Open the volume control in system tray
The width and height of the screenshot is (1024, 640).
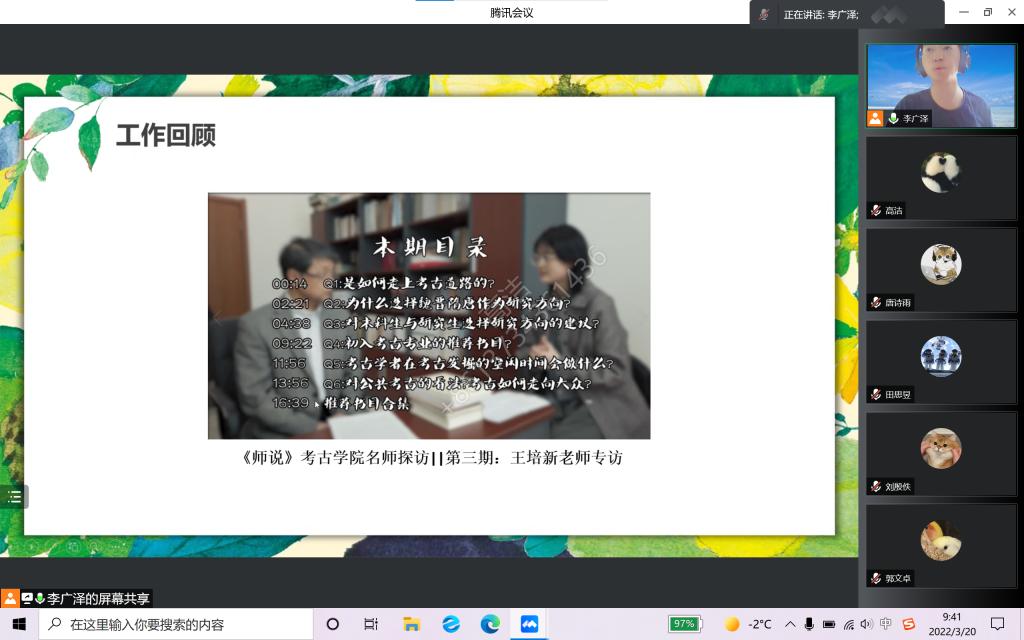866,624
